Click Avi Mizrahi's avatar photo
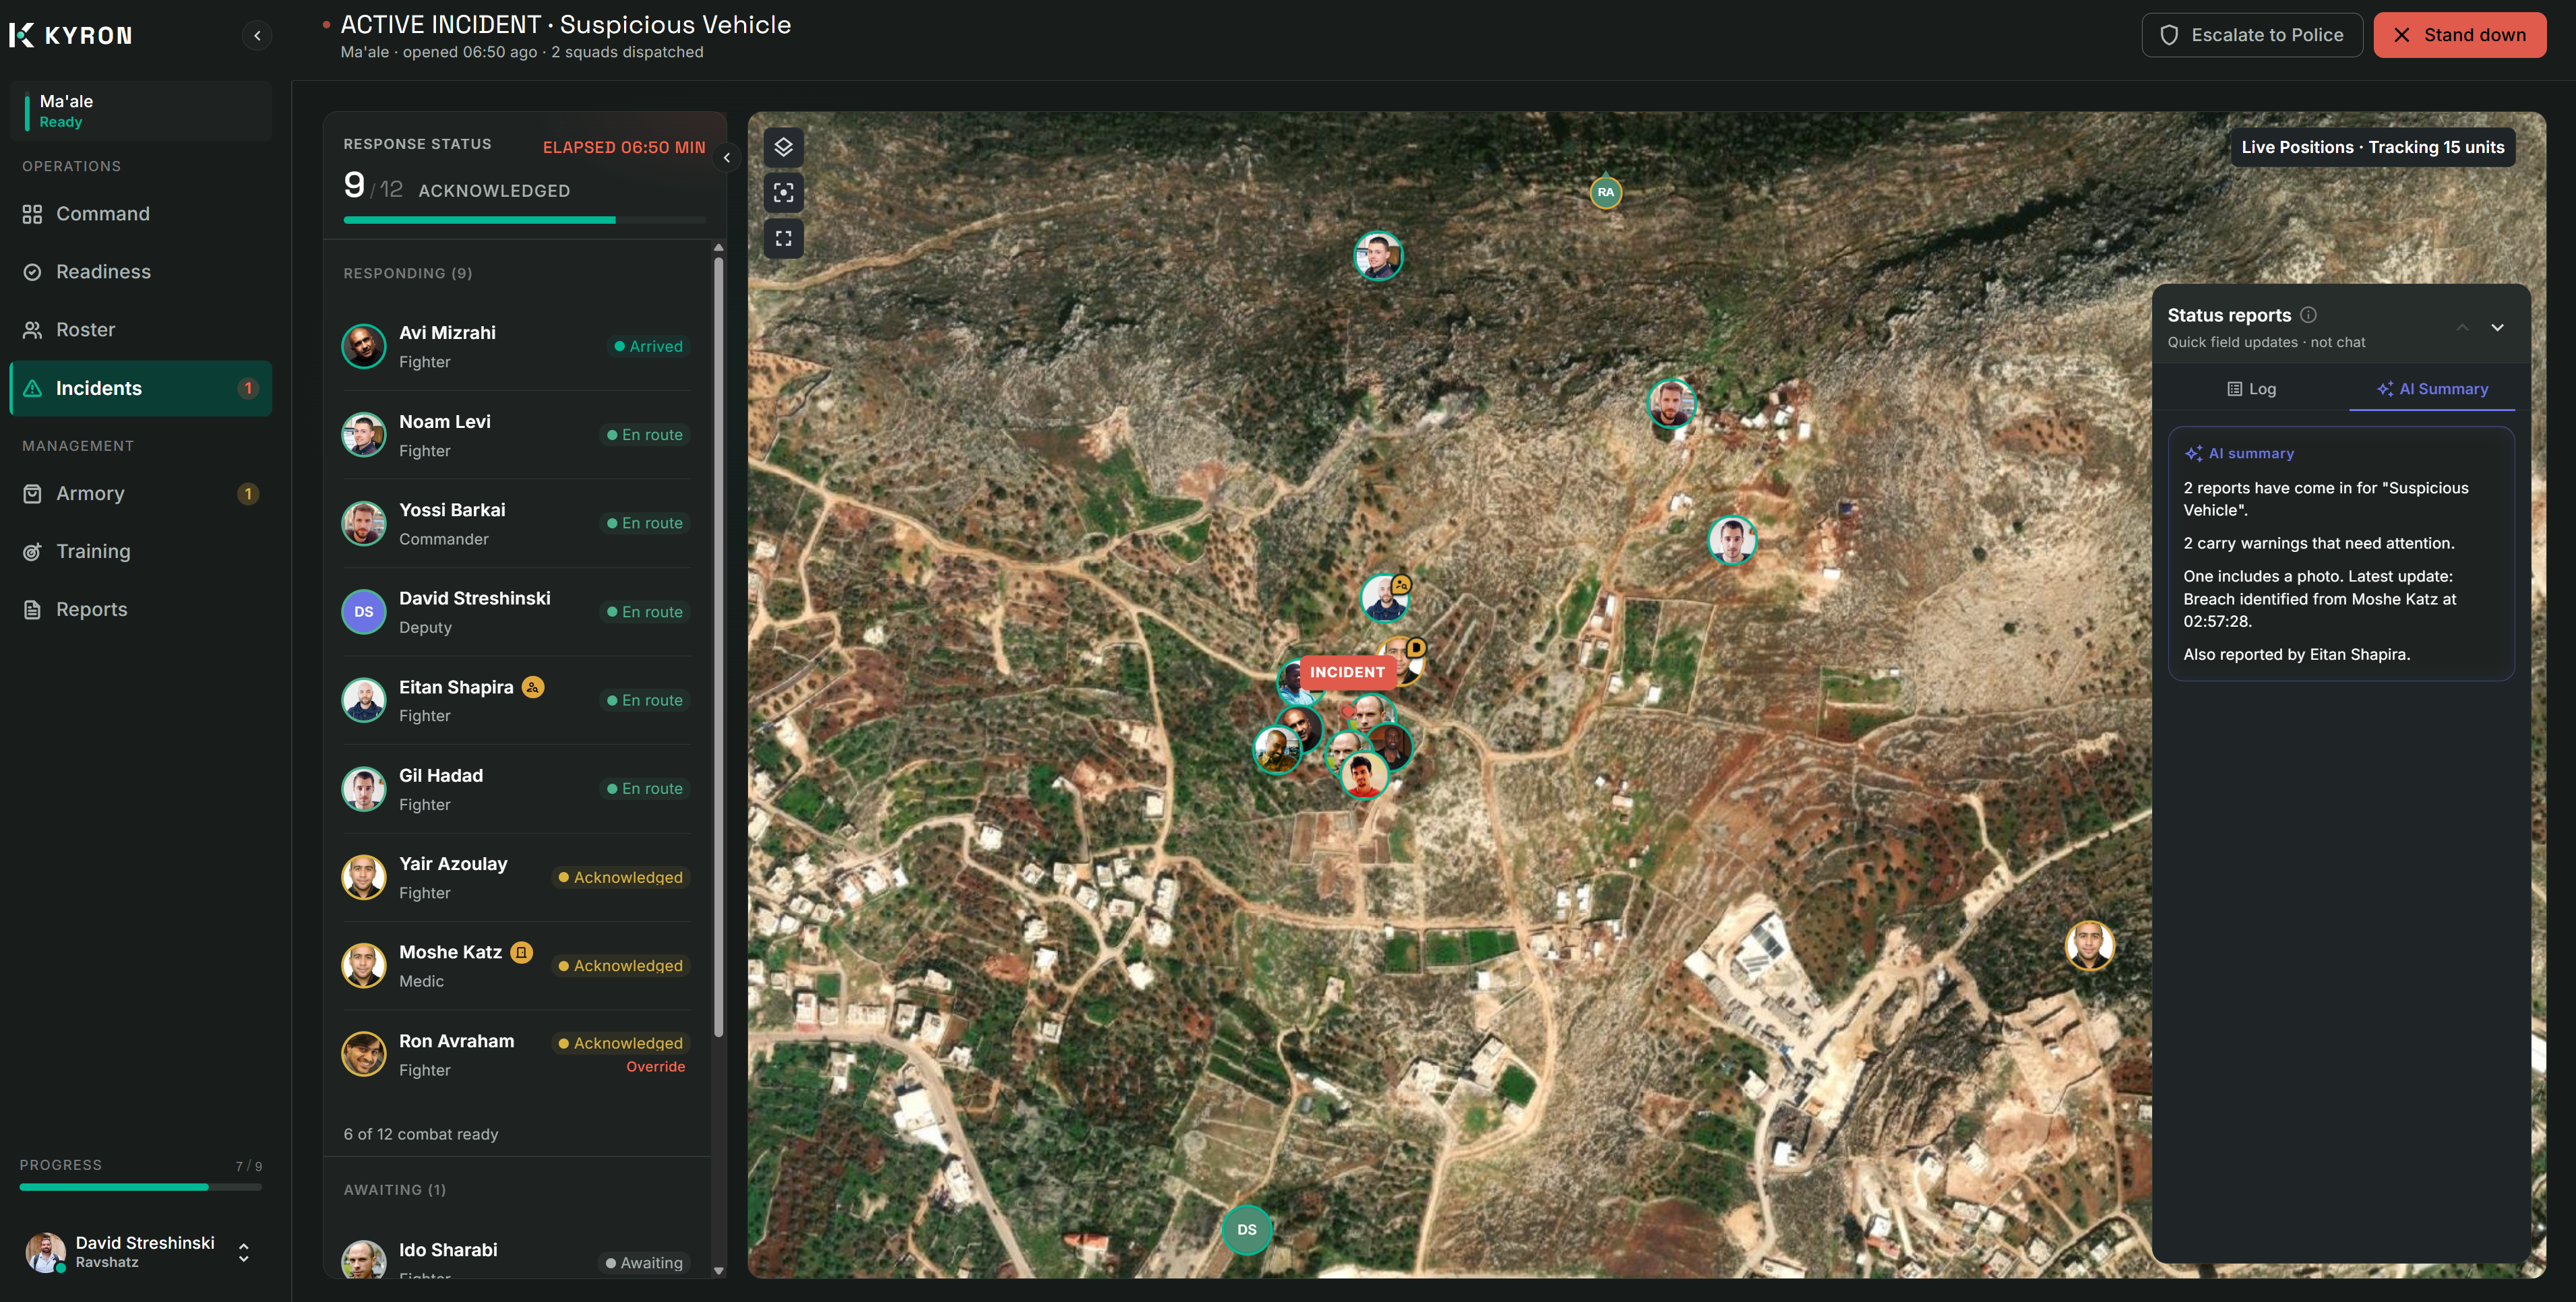The height and width of the screenshot is (1302, 2576). tap(364, 347)
